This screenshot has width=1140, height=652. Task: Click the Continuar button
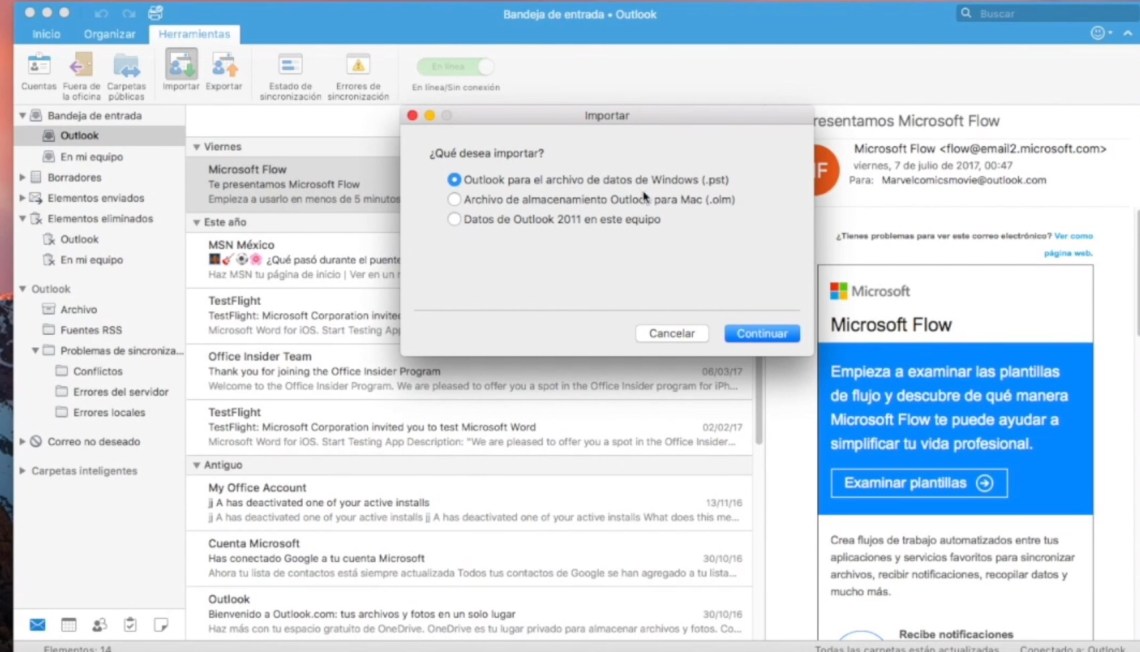point(762,334)
